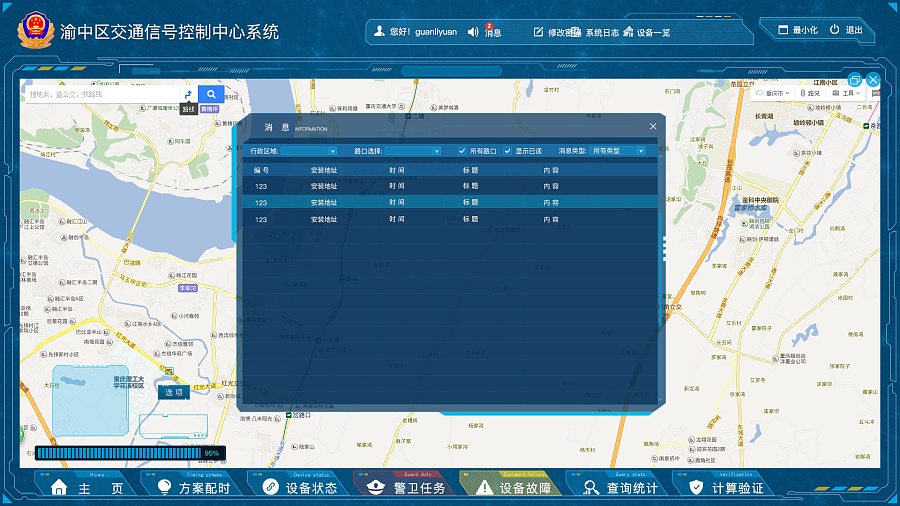Click the map panel restore-window icon
Screen dimensions: 900x506
pos(855,80)
